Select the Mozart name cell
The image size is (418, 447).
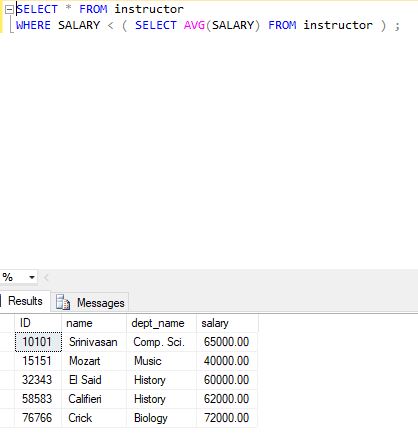[x=94, y=361]
